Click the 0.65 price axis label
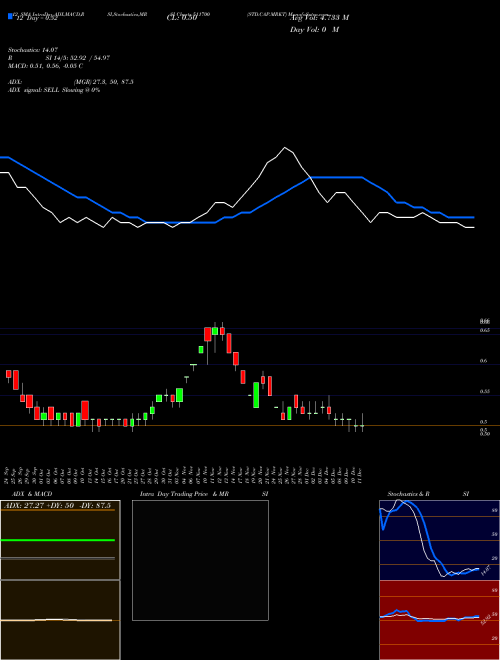This screenshot has height=660, width=500. click(x=484, y=330)
